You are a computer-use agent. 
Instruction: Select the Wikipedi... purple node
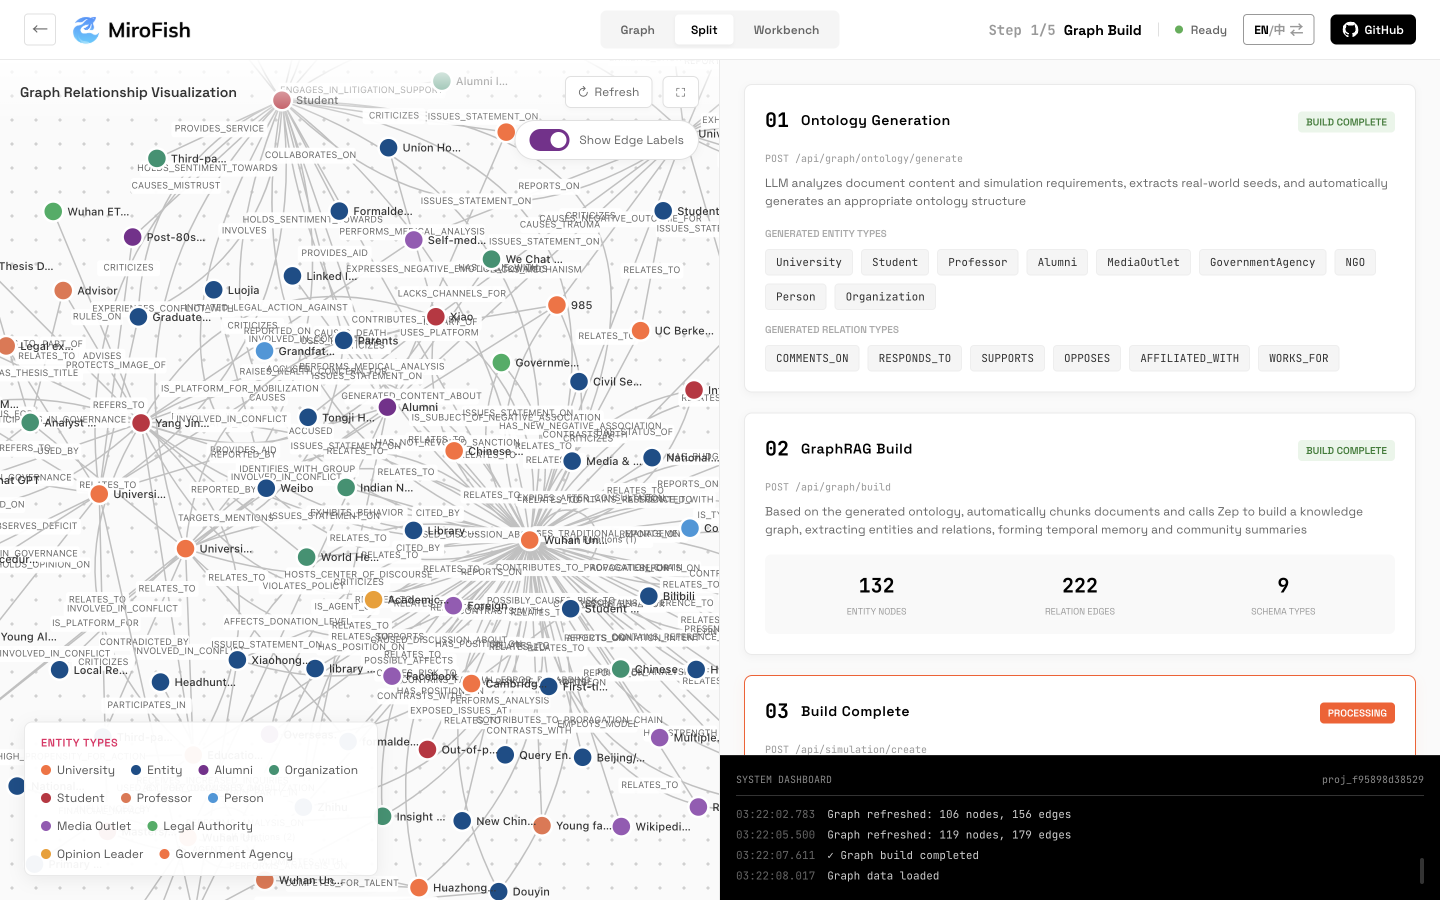point(621,827)
